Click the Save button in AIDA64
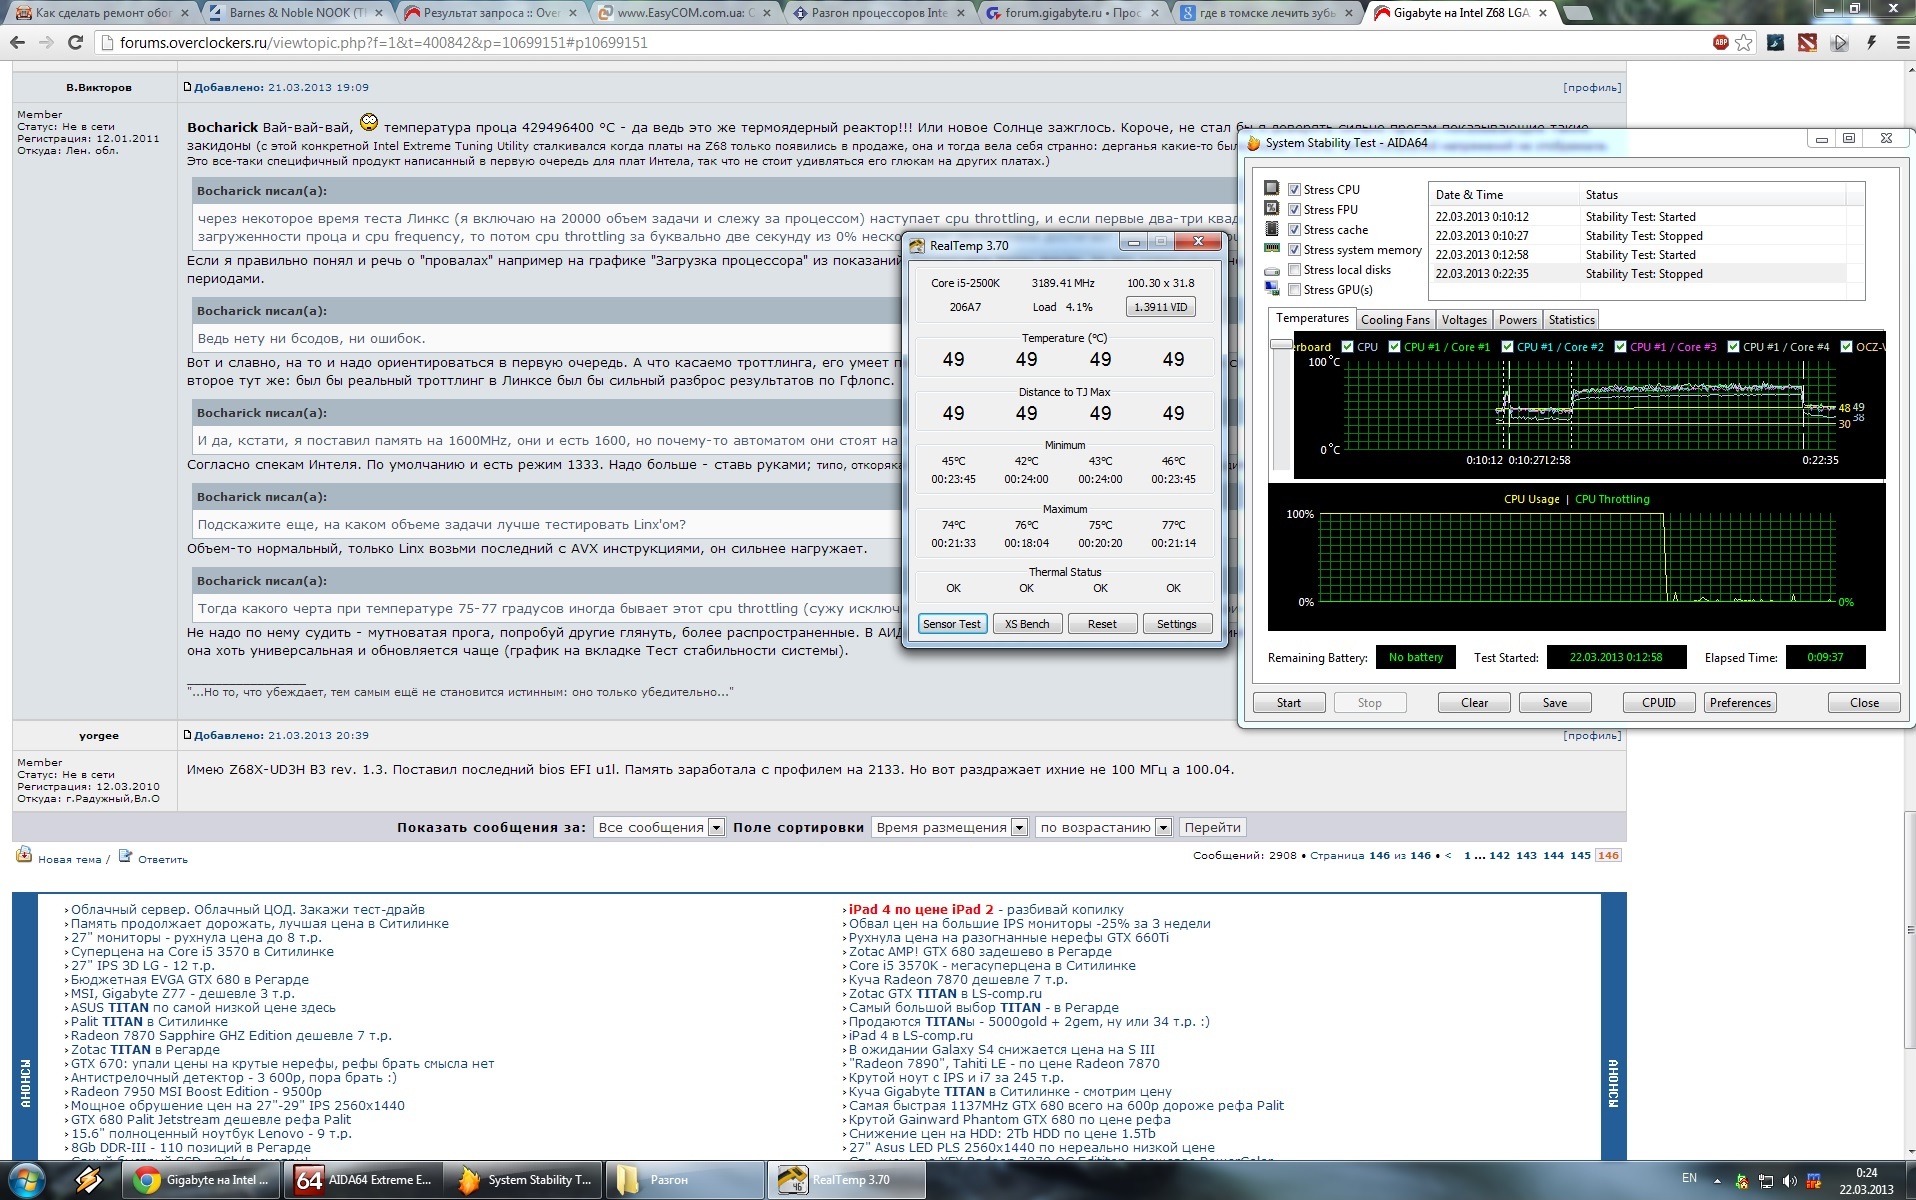Screen dimensions: 1916x1200 [1555, 703]
